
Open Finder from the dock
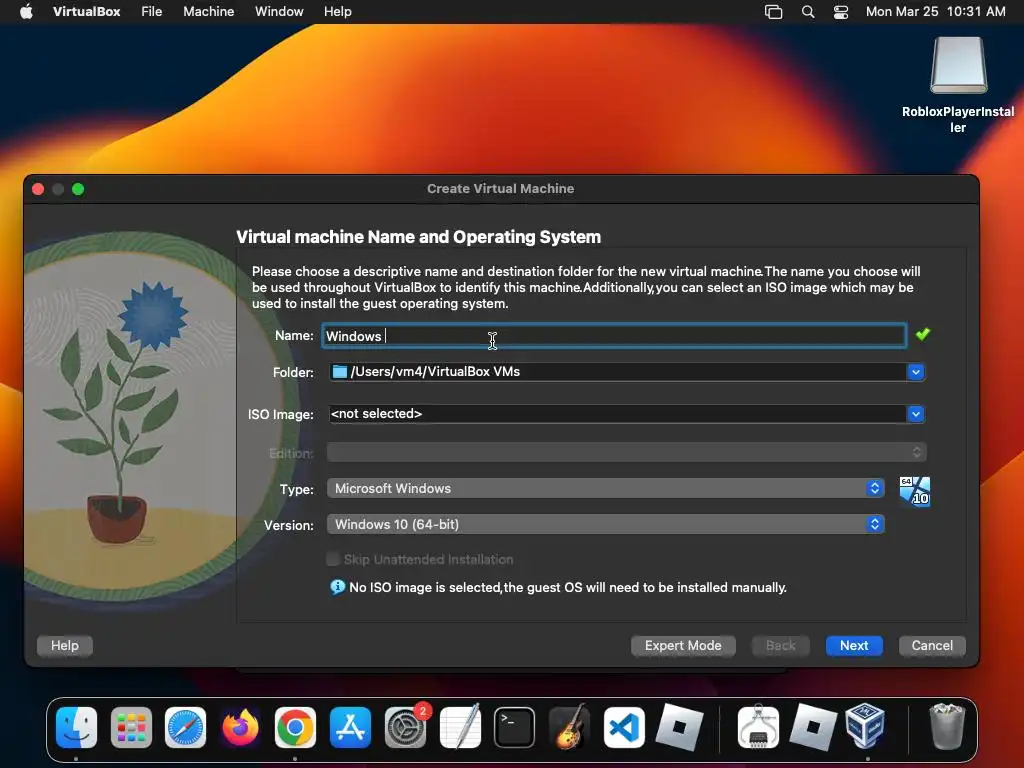(x=76, y=727)
